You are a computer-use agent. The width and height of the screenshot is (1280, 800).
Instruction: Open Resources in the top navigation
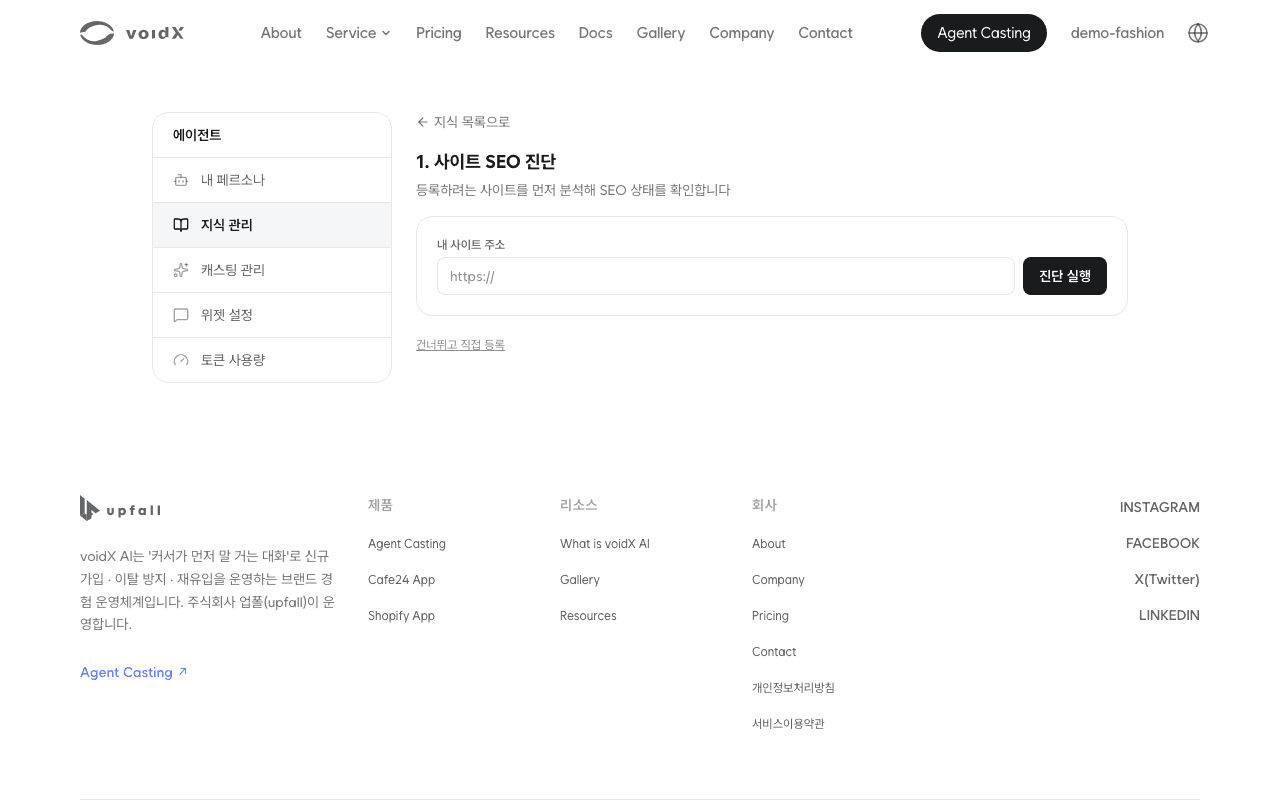[520, 33]
